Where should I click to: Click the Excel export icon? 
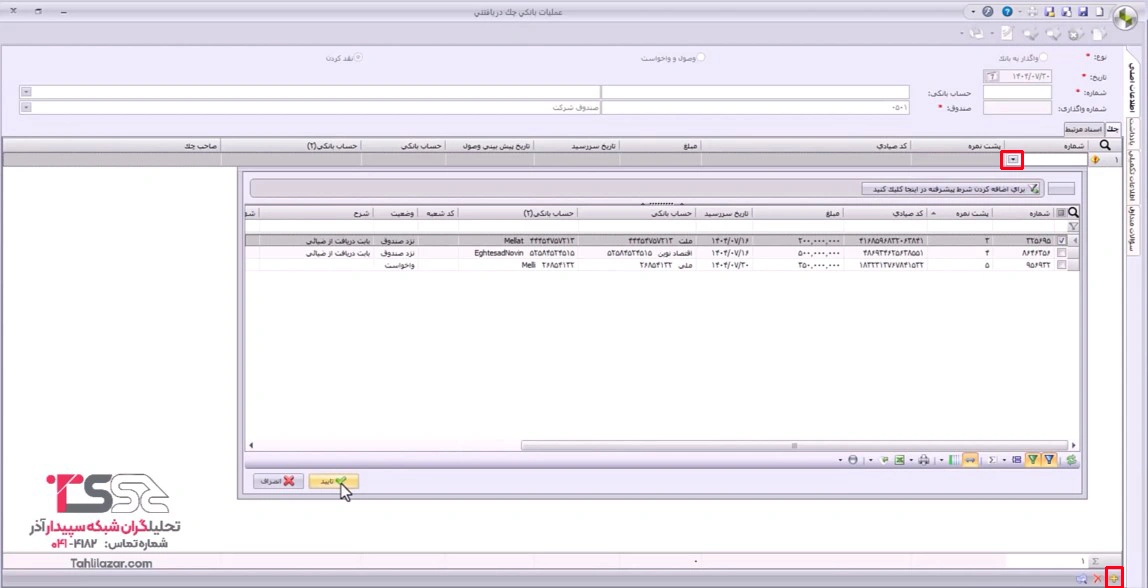[x=899, y=460]
